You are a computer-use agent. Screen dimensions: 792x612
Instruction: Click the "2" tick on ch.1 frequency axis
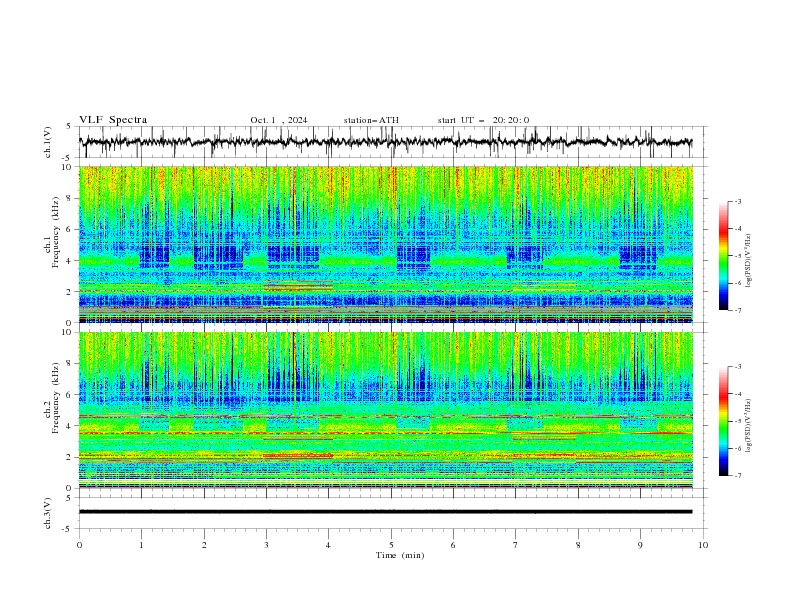69,292
